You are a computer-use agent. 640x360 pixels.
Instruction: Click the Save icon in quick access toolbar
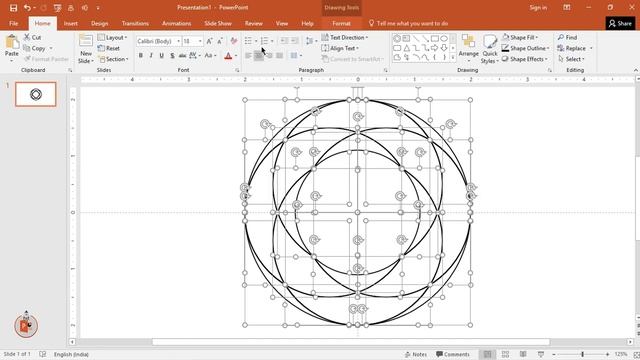13,8
